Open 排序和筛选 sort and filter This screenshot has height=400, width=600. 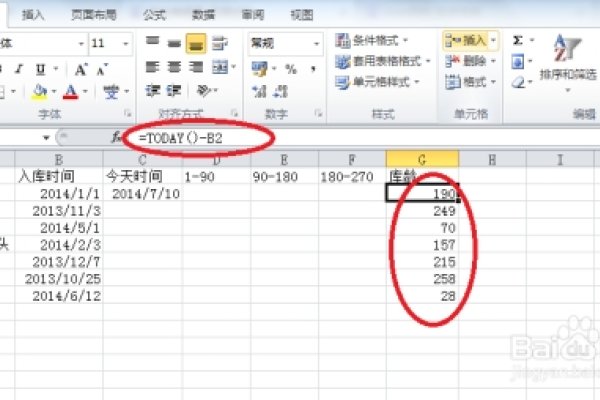[568, 63]
